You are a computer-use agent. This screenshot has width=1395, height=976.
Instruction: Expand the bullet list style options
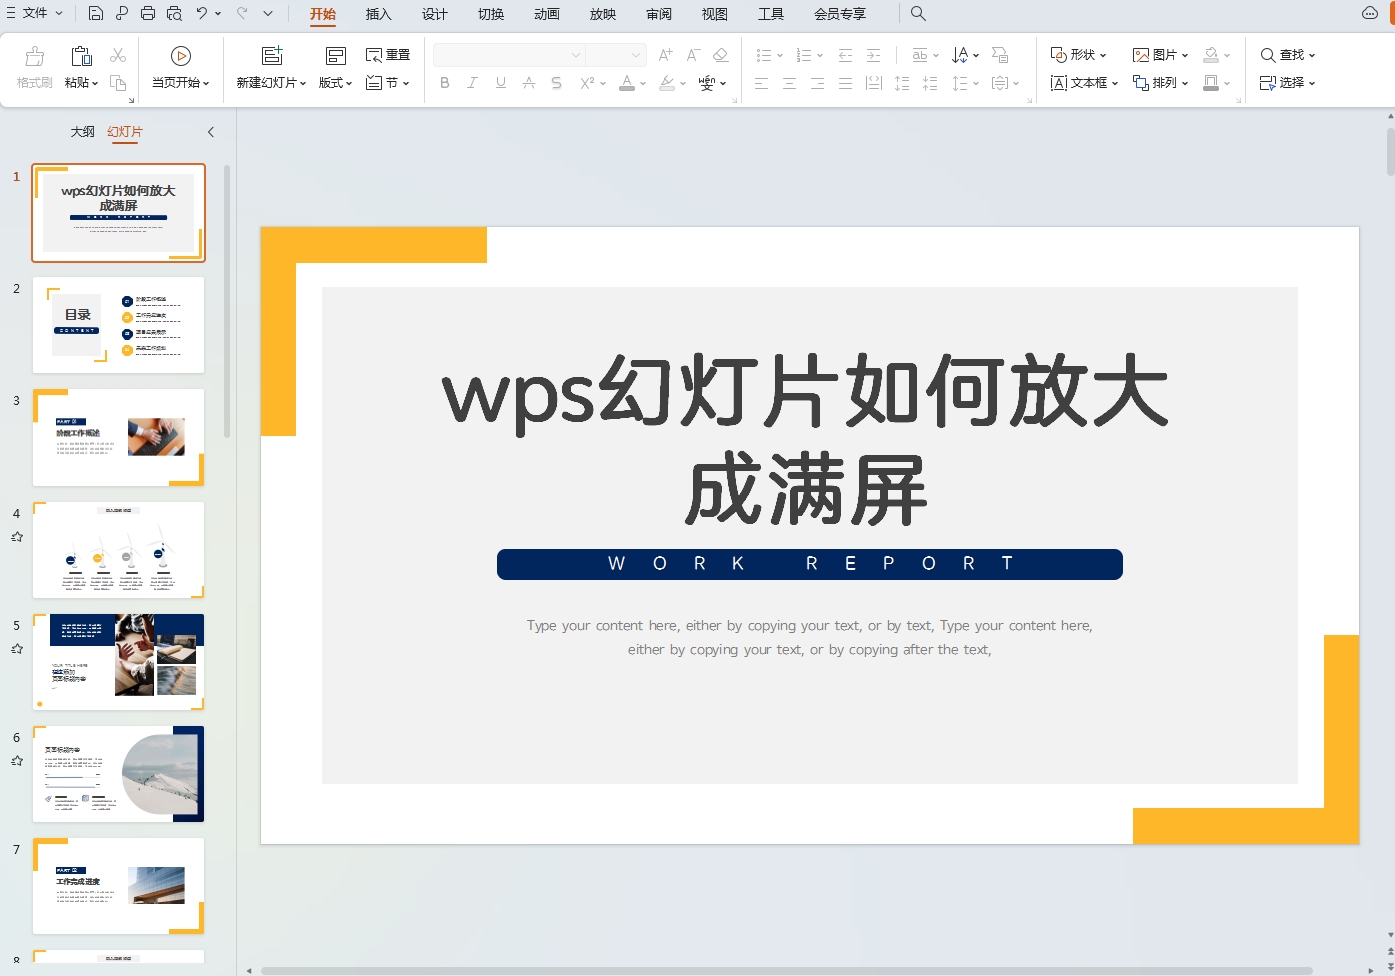coord(779,54)
